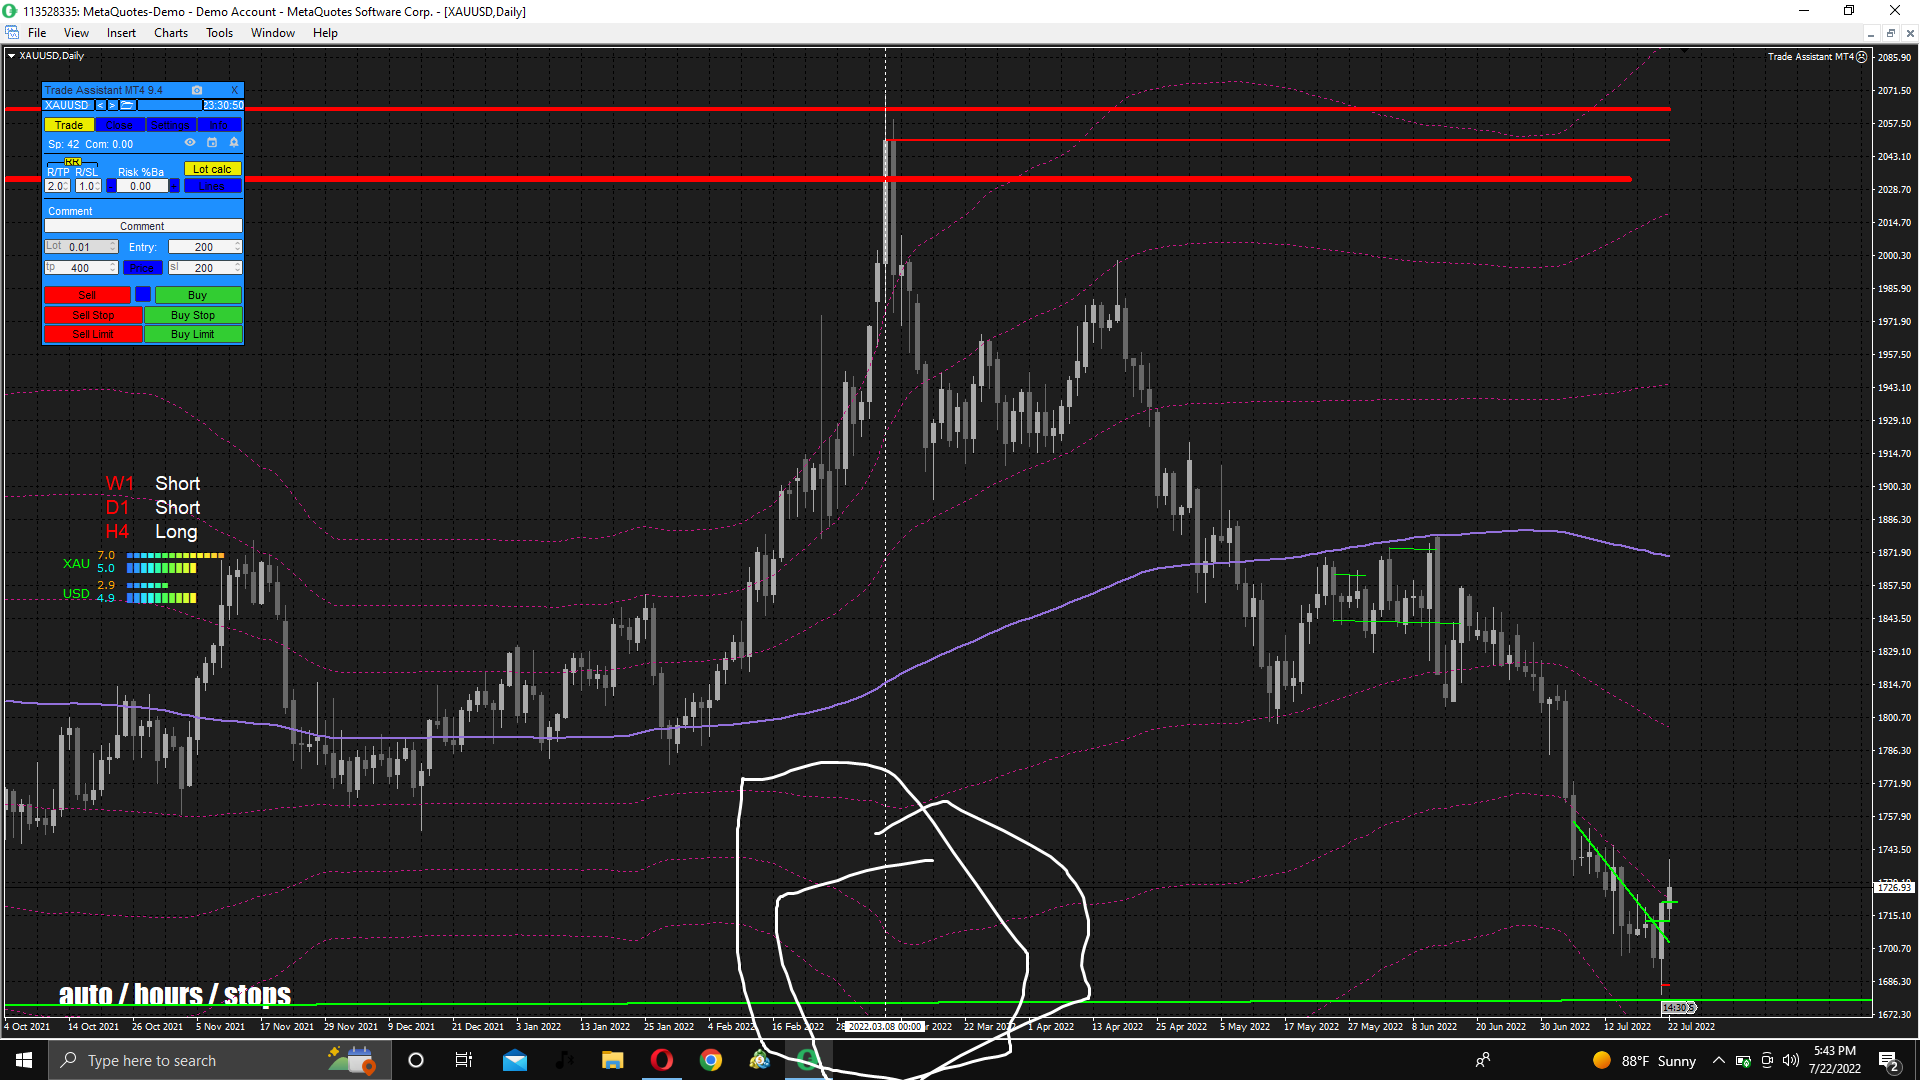Open Opera browser from the taskbar
This screenshot has height=1080, width=1920.
[662, 1060]
